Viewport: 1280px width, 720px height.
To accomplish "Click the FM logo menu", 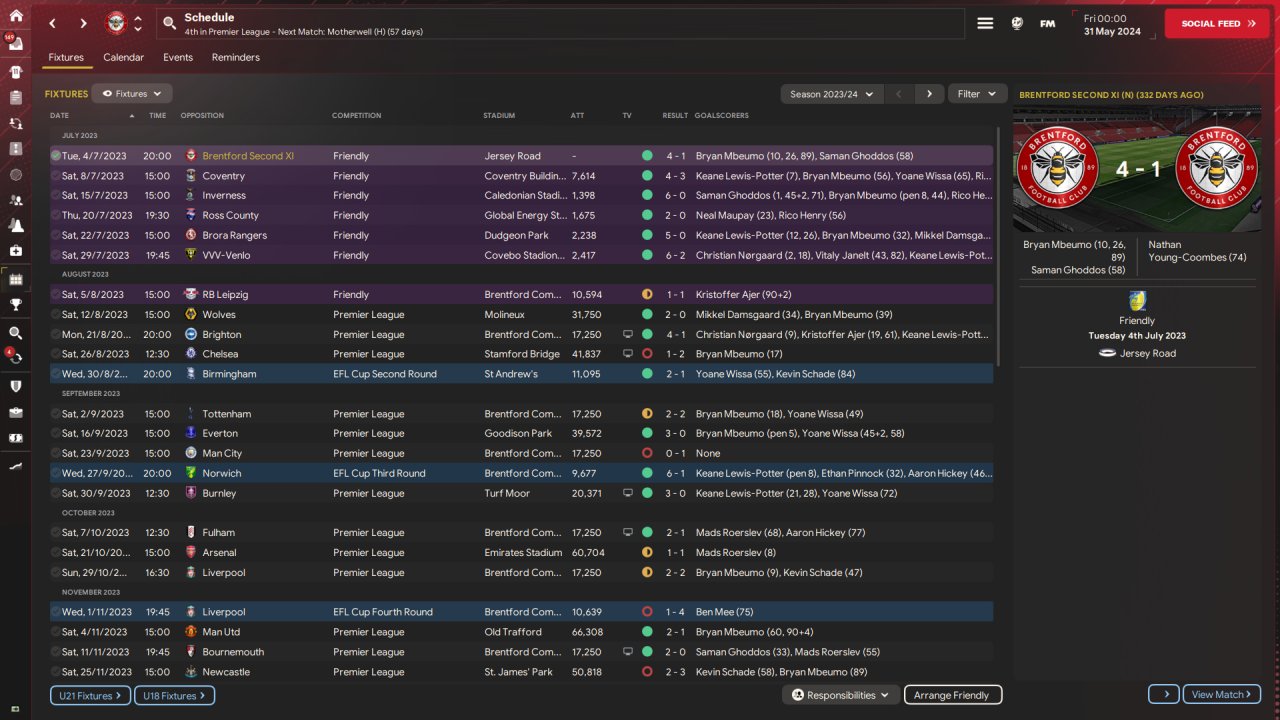I will [x=1047, y=23].
